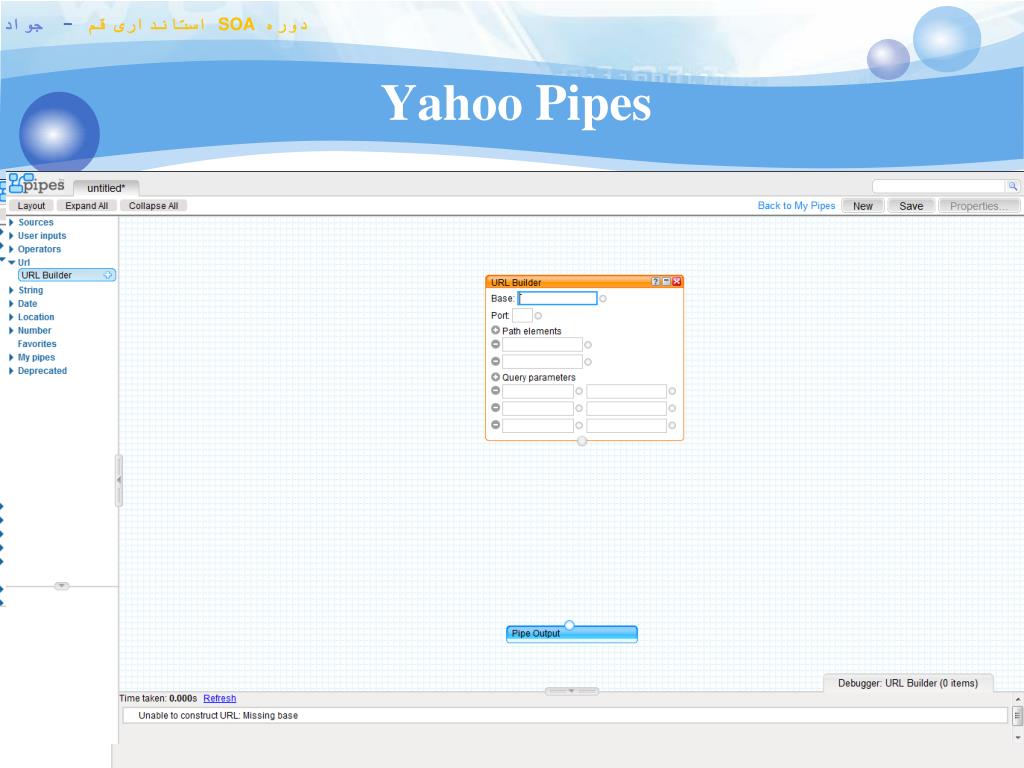
Task: Expand the Number category
Action: (x=11, y=330)
